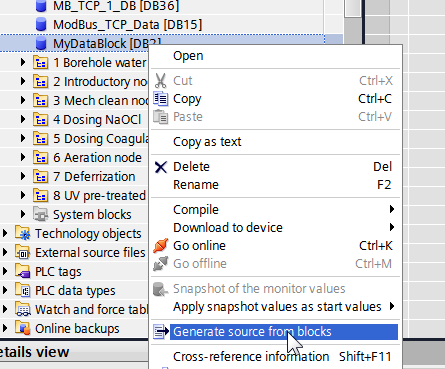
Task: Click the Technology objects folder icon
Action: (23, 233)
